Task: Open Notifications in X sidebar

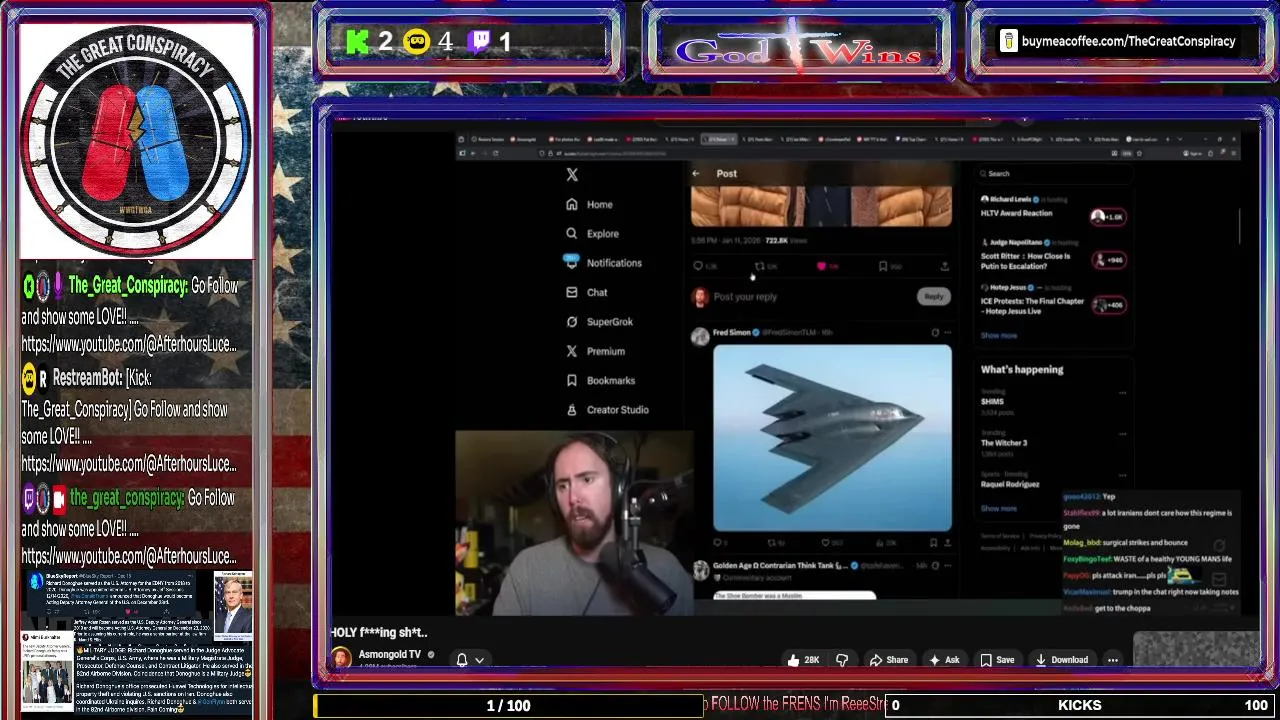Action: click(x=603, y=263)
